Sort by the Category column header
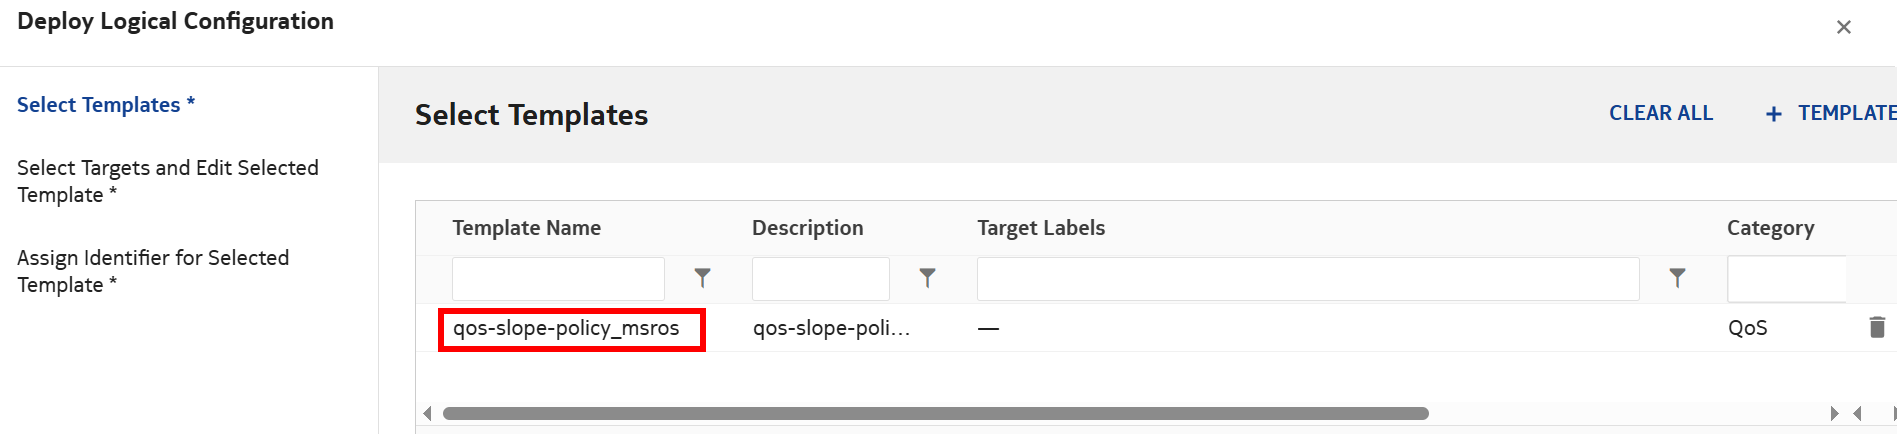 1770,228
